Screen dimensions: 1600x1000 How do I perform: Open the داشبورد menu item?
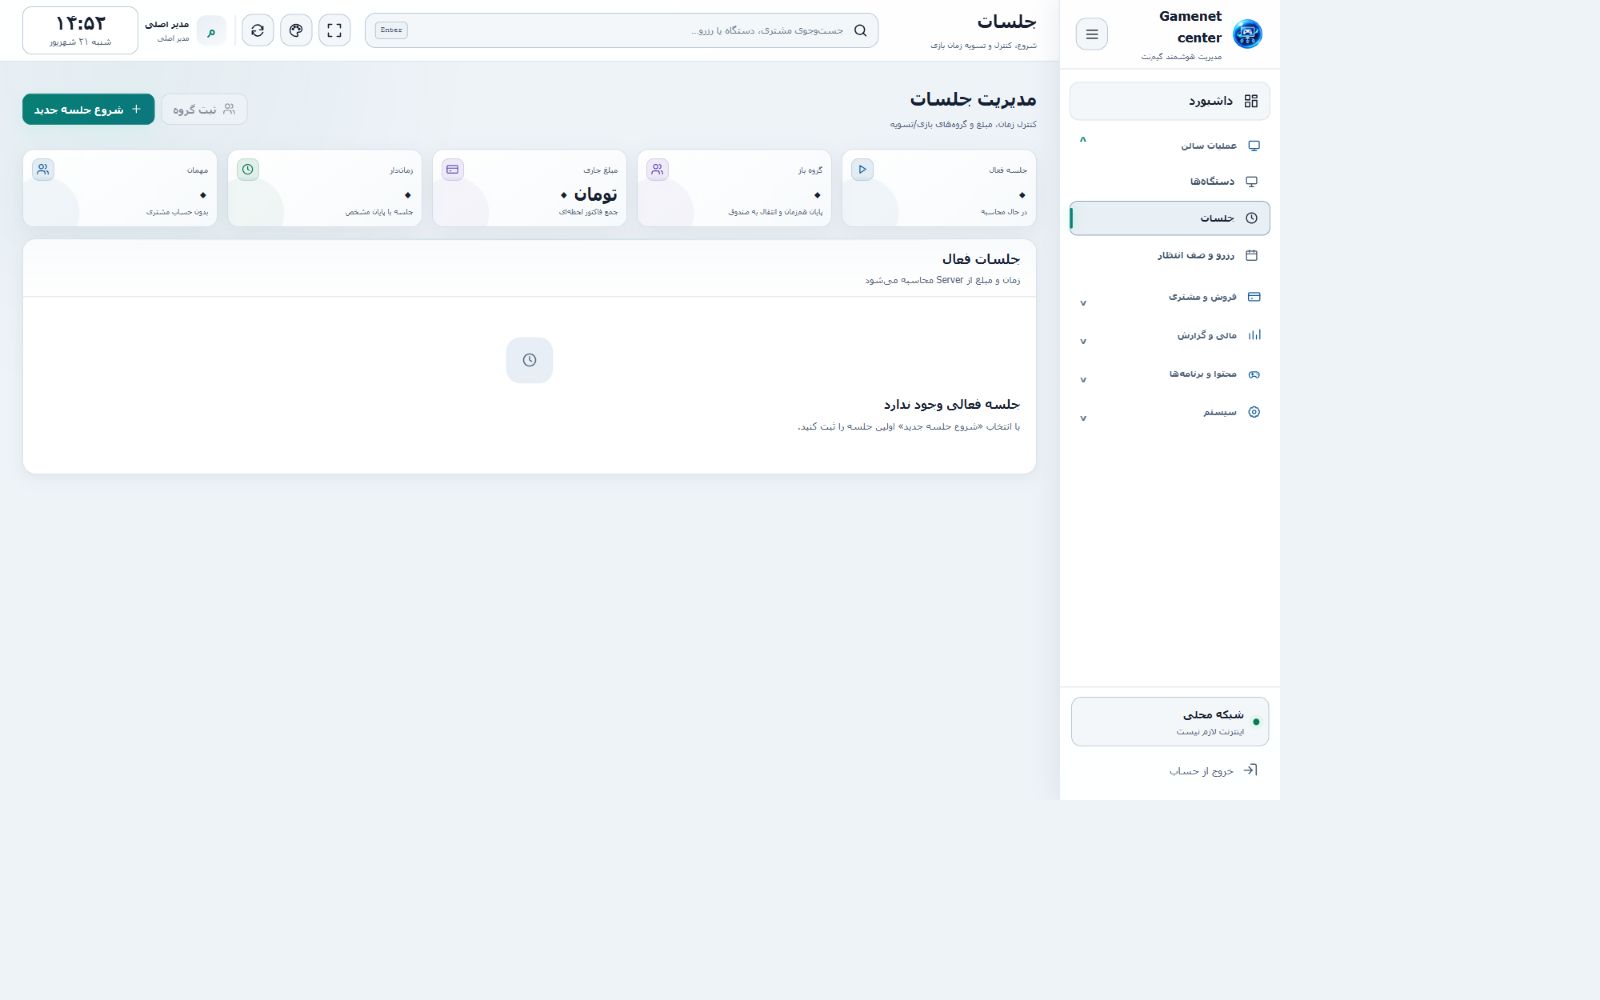coord(1170,101)
